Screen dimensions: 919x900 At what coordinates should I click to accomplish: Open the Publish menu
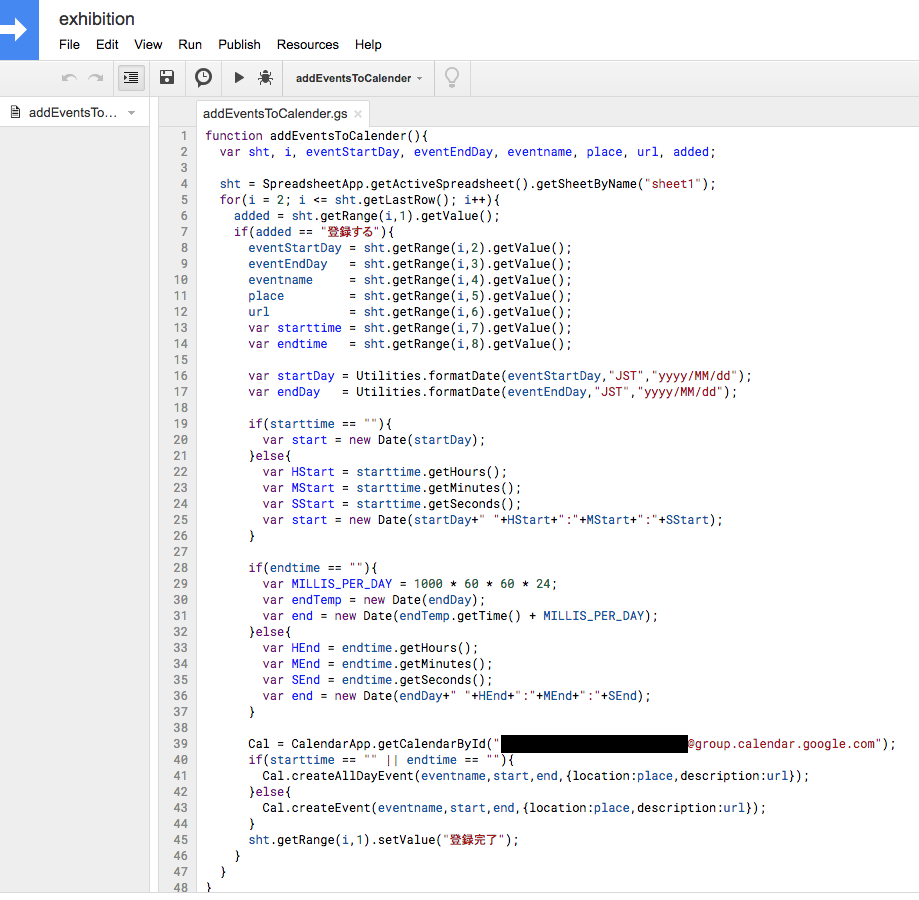point(239,45)
